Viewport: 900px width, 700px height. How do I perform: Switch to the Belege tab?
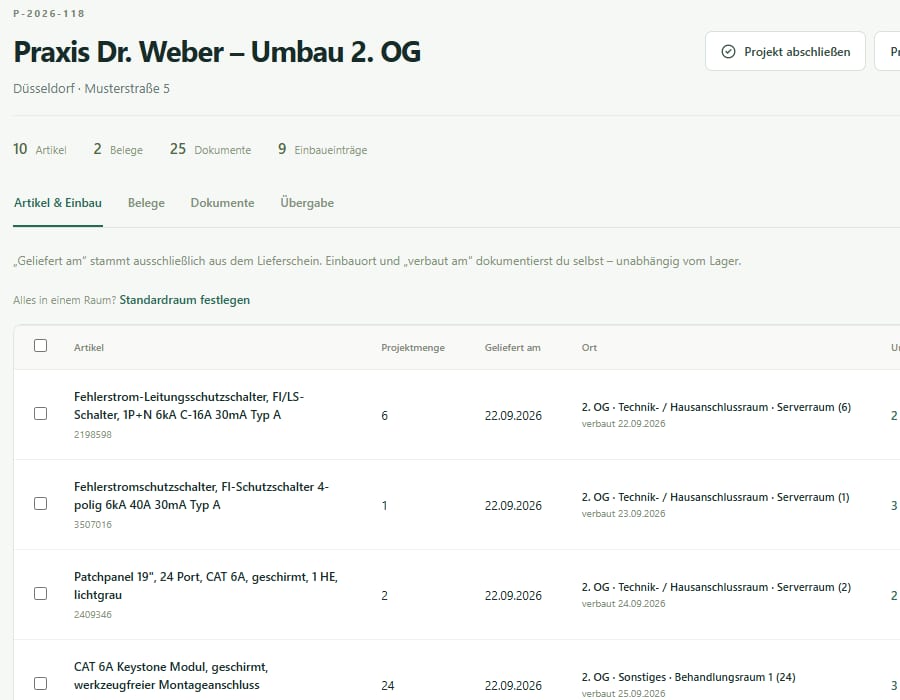tap(146, 203)
